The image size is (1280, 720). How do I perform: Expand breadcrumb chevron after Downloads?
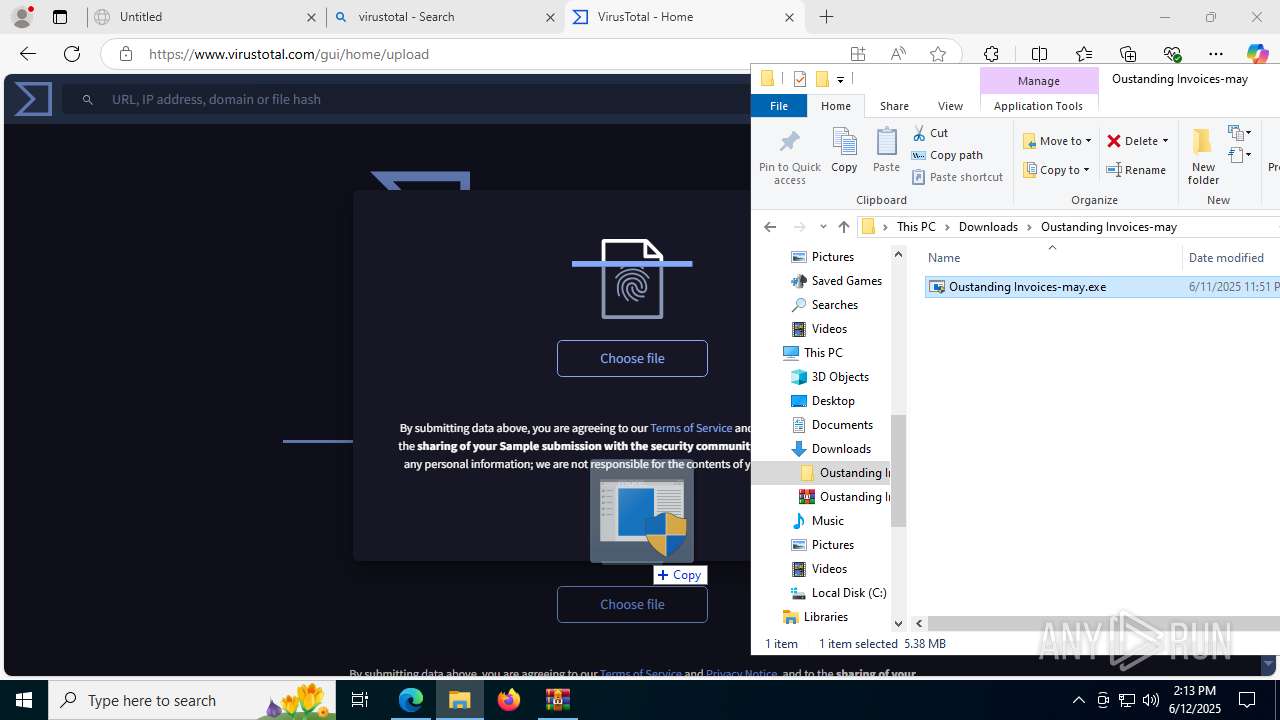tap(1028, 227)
